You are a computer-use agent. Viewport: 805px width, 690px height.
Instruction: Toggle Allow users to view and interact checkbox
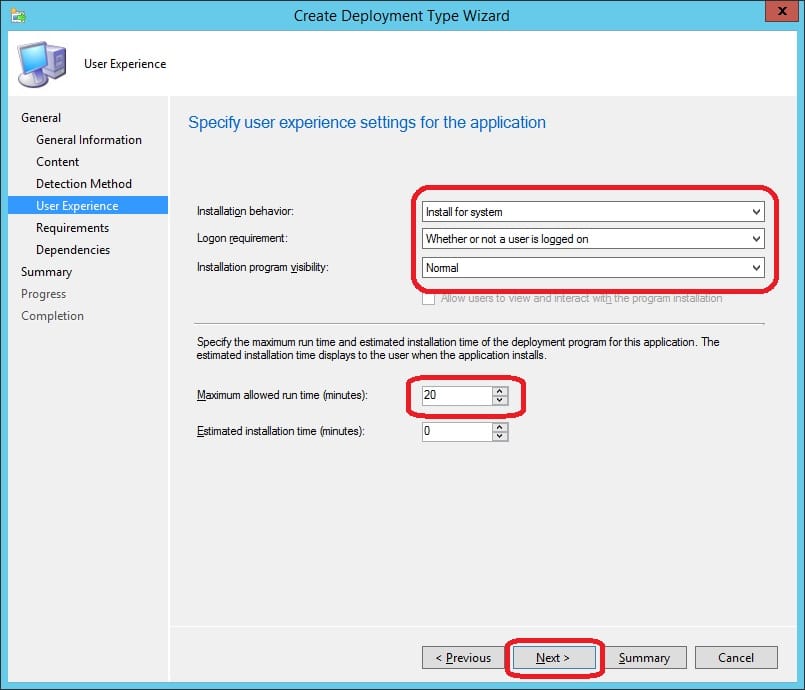pyautogui.click(x=428, y=299)
